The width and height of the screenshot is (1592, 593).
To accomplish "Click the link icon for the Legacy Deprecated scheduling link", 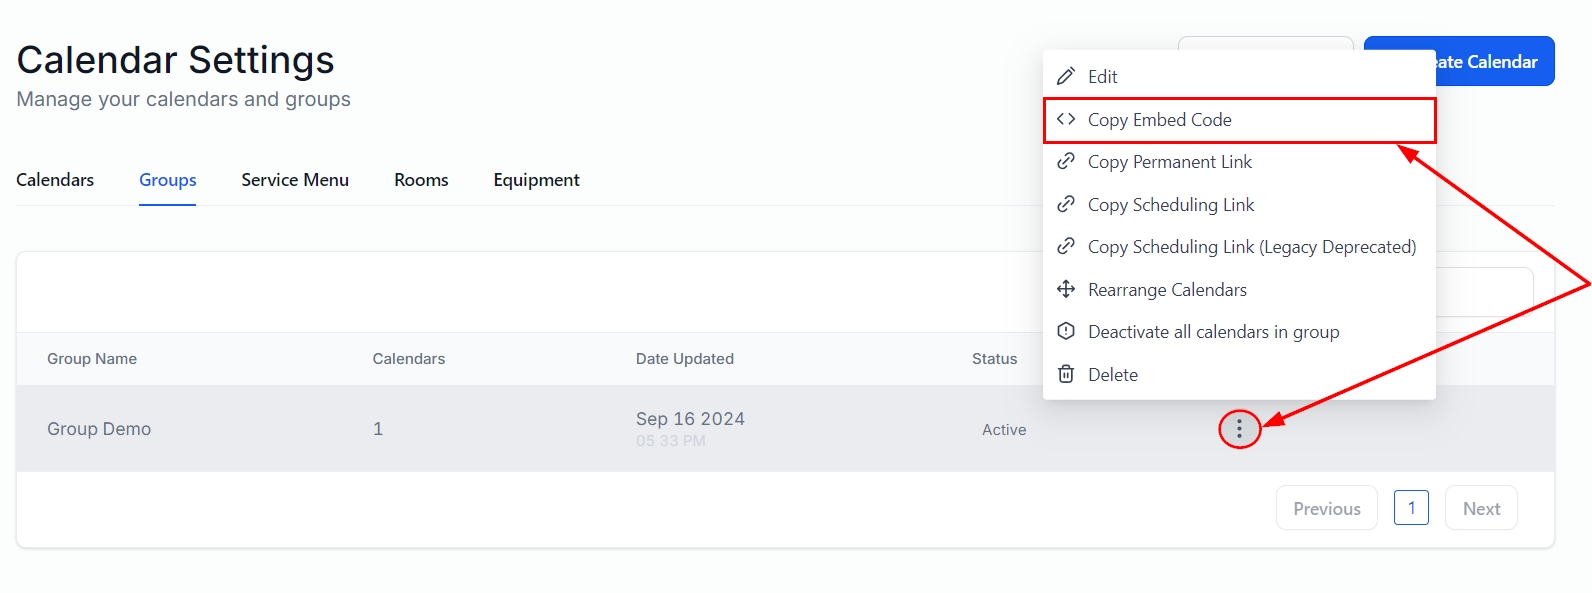I will pos(1066,247).
